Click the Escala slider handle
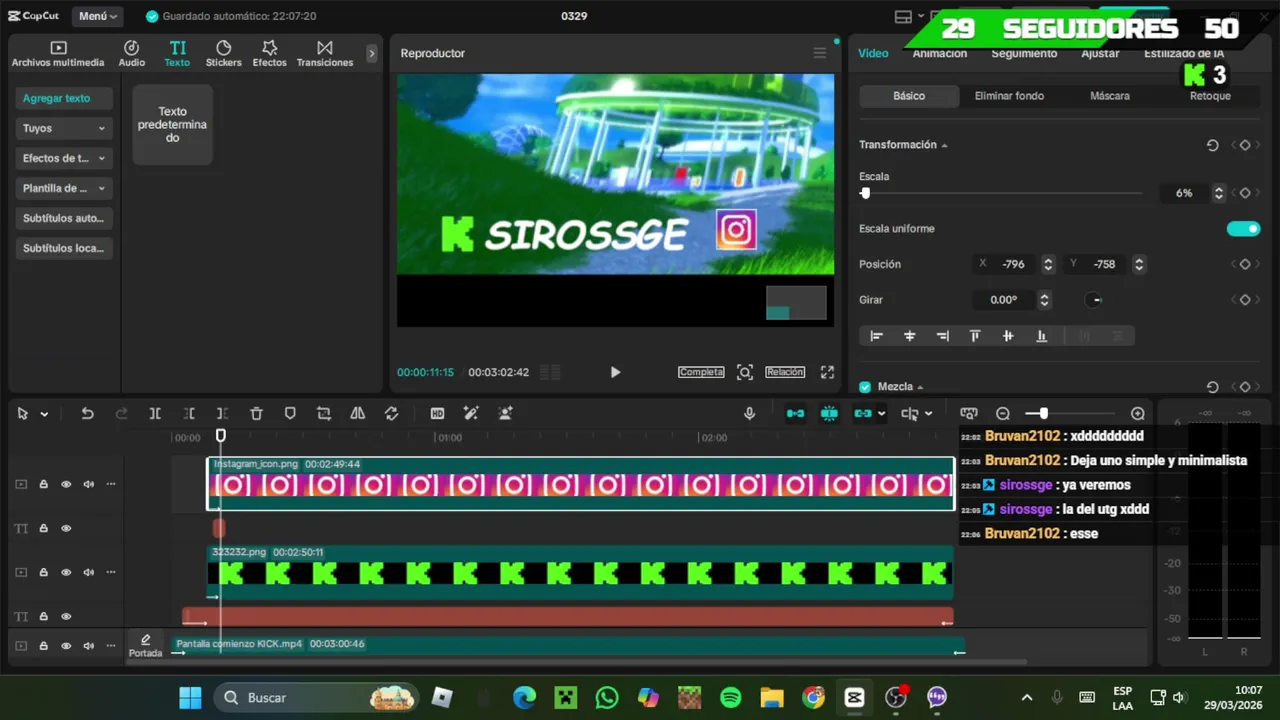 pyautogui.click(x=865, y=193)
